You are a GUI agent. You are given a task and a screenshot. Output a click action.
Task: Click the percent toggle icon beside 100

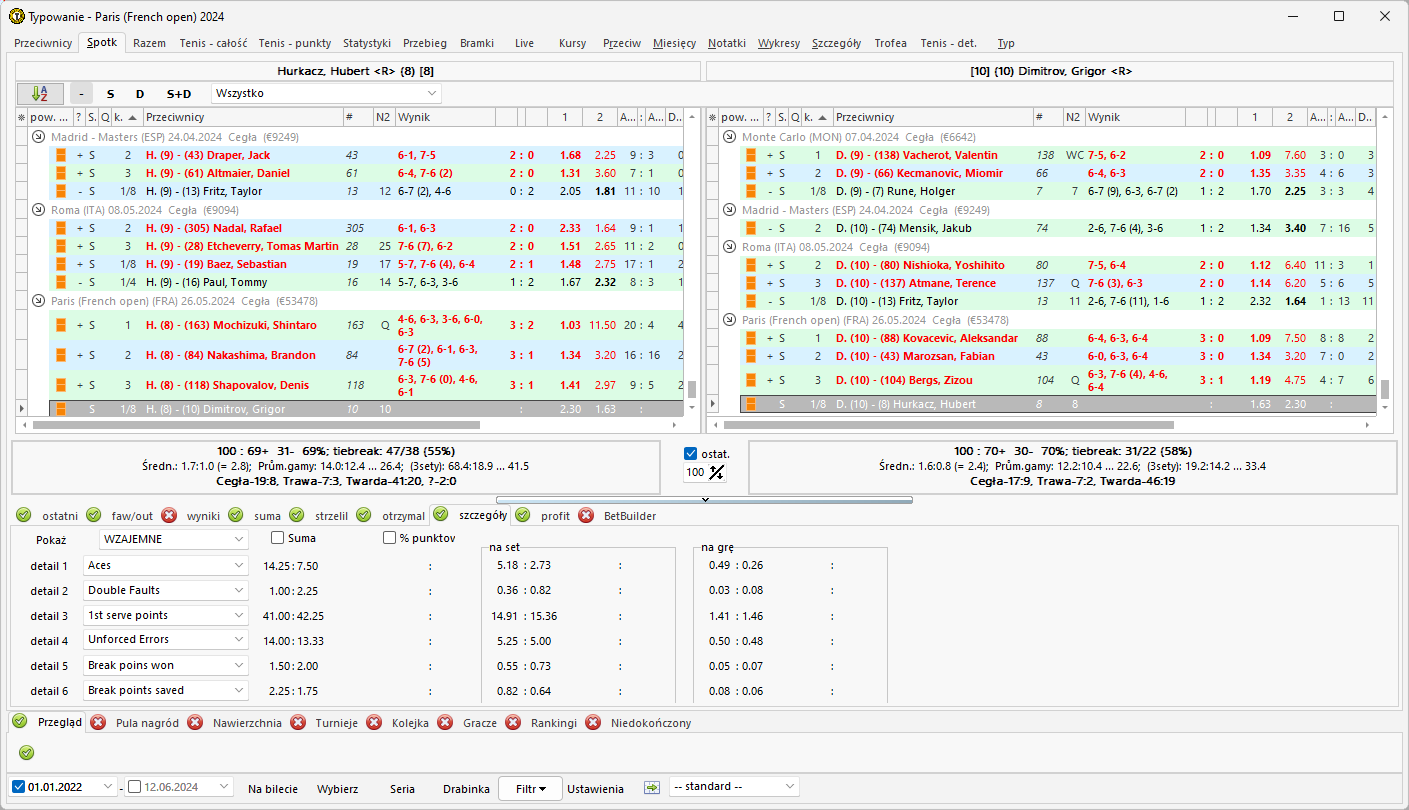pos(716,472)
